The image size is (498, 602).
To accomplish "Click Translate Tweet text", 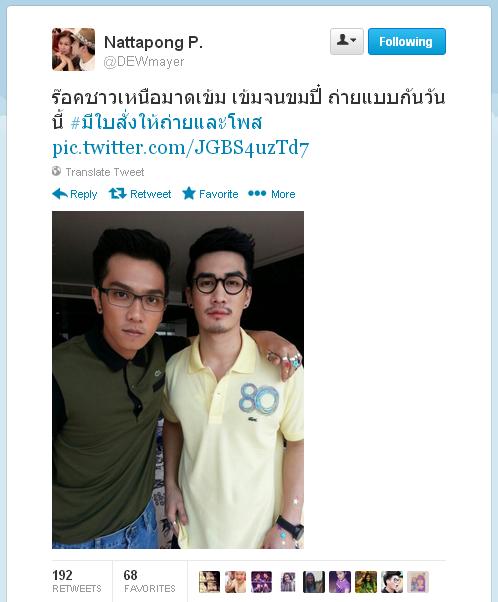I will (x=104, y=172).
